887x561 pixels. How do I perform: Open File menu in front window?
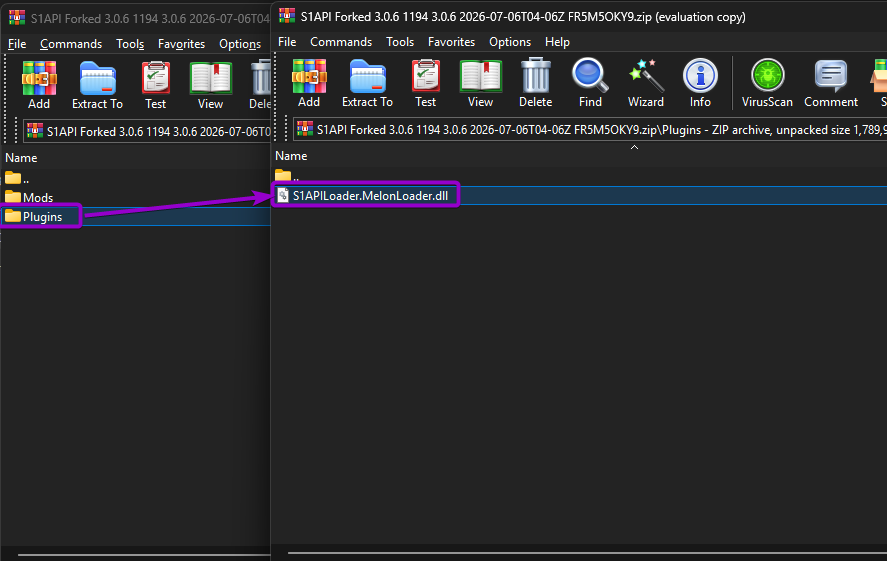pyautogui.click(x=287, y=42)
